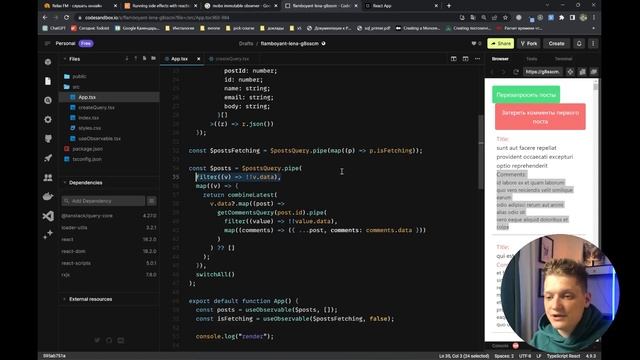Open the Settings gear in CodeSandbox sidebar
640x360 pixels.
coord(48,119)
